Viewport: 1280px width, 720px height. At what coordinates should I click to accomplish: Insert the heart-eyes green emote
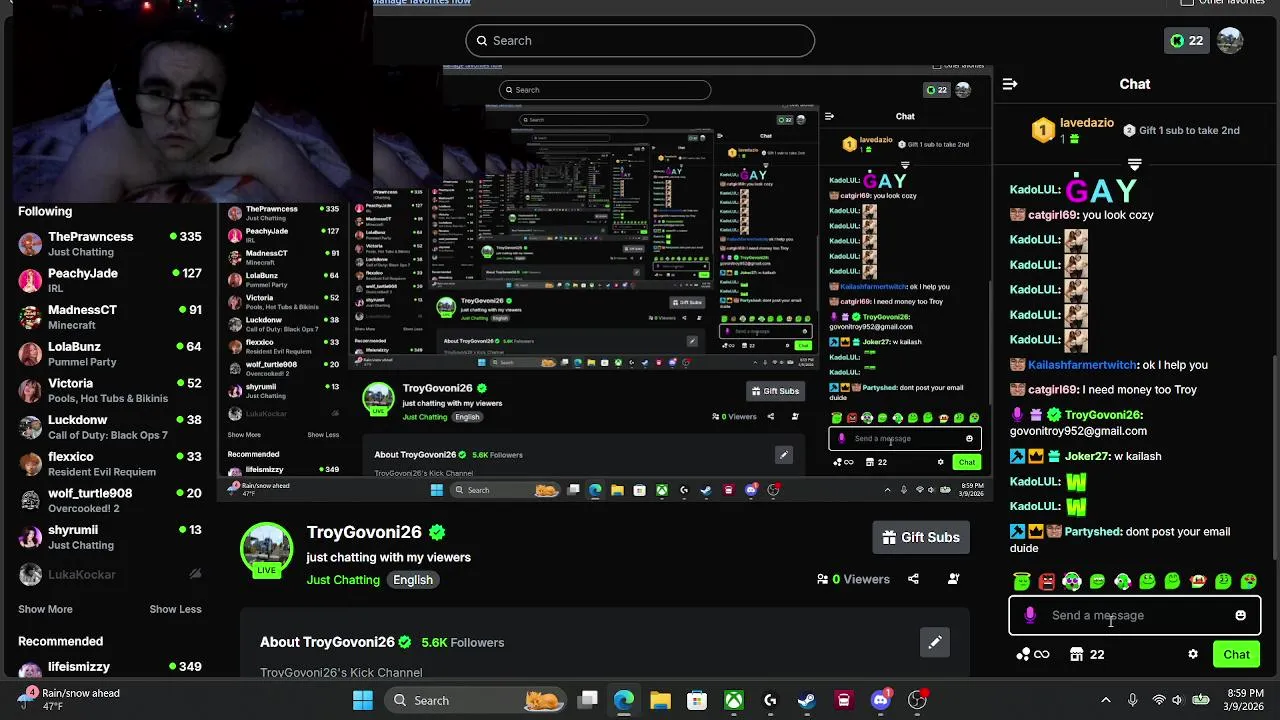(1249, 581)
